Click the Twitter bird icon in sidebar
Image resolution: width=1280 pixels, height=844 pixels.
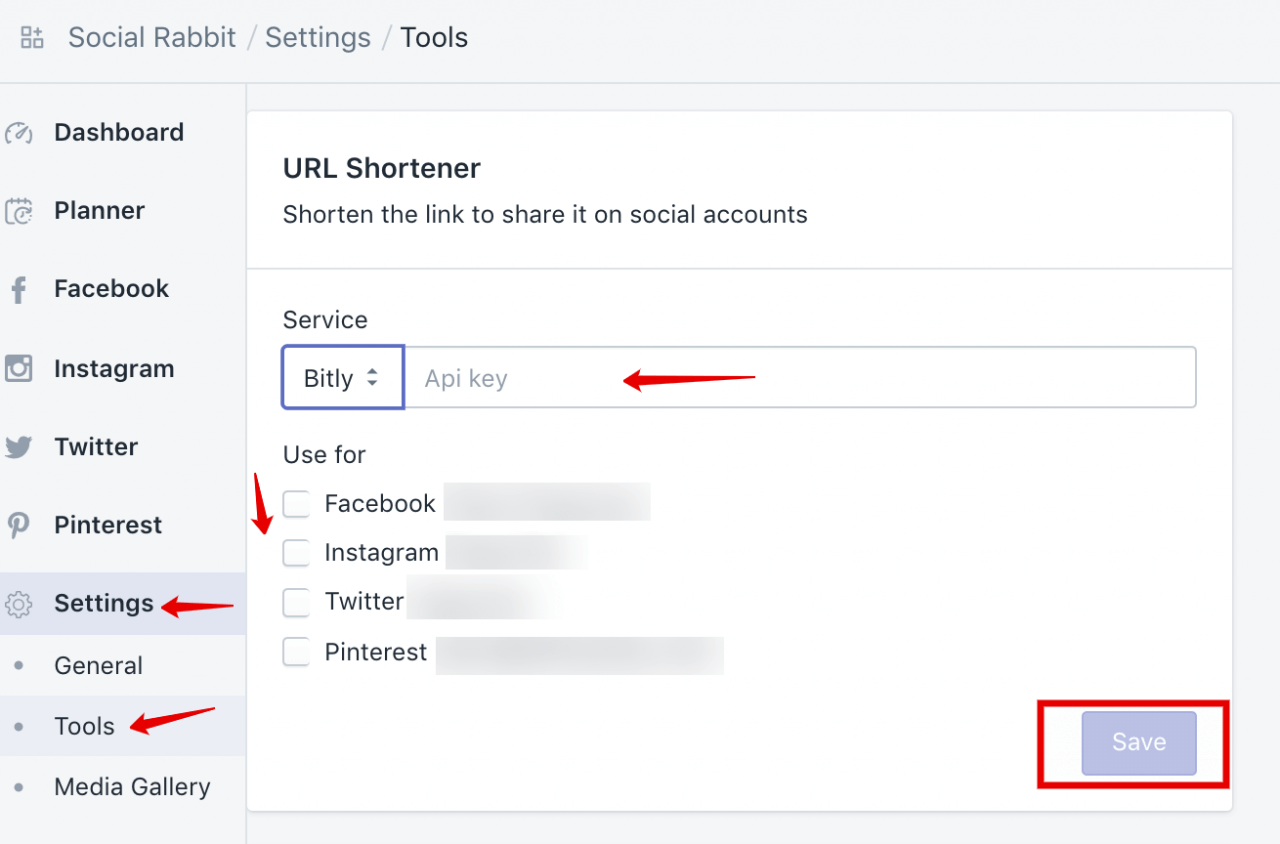[19, 447]
